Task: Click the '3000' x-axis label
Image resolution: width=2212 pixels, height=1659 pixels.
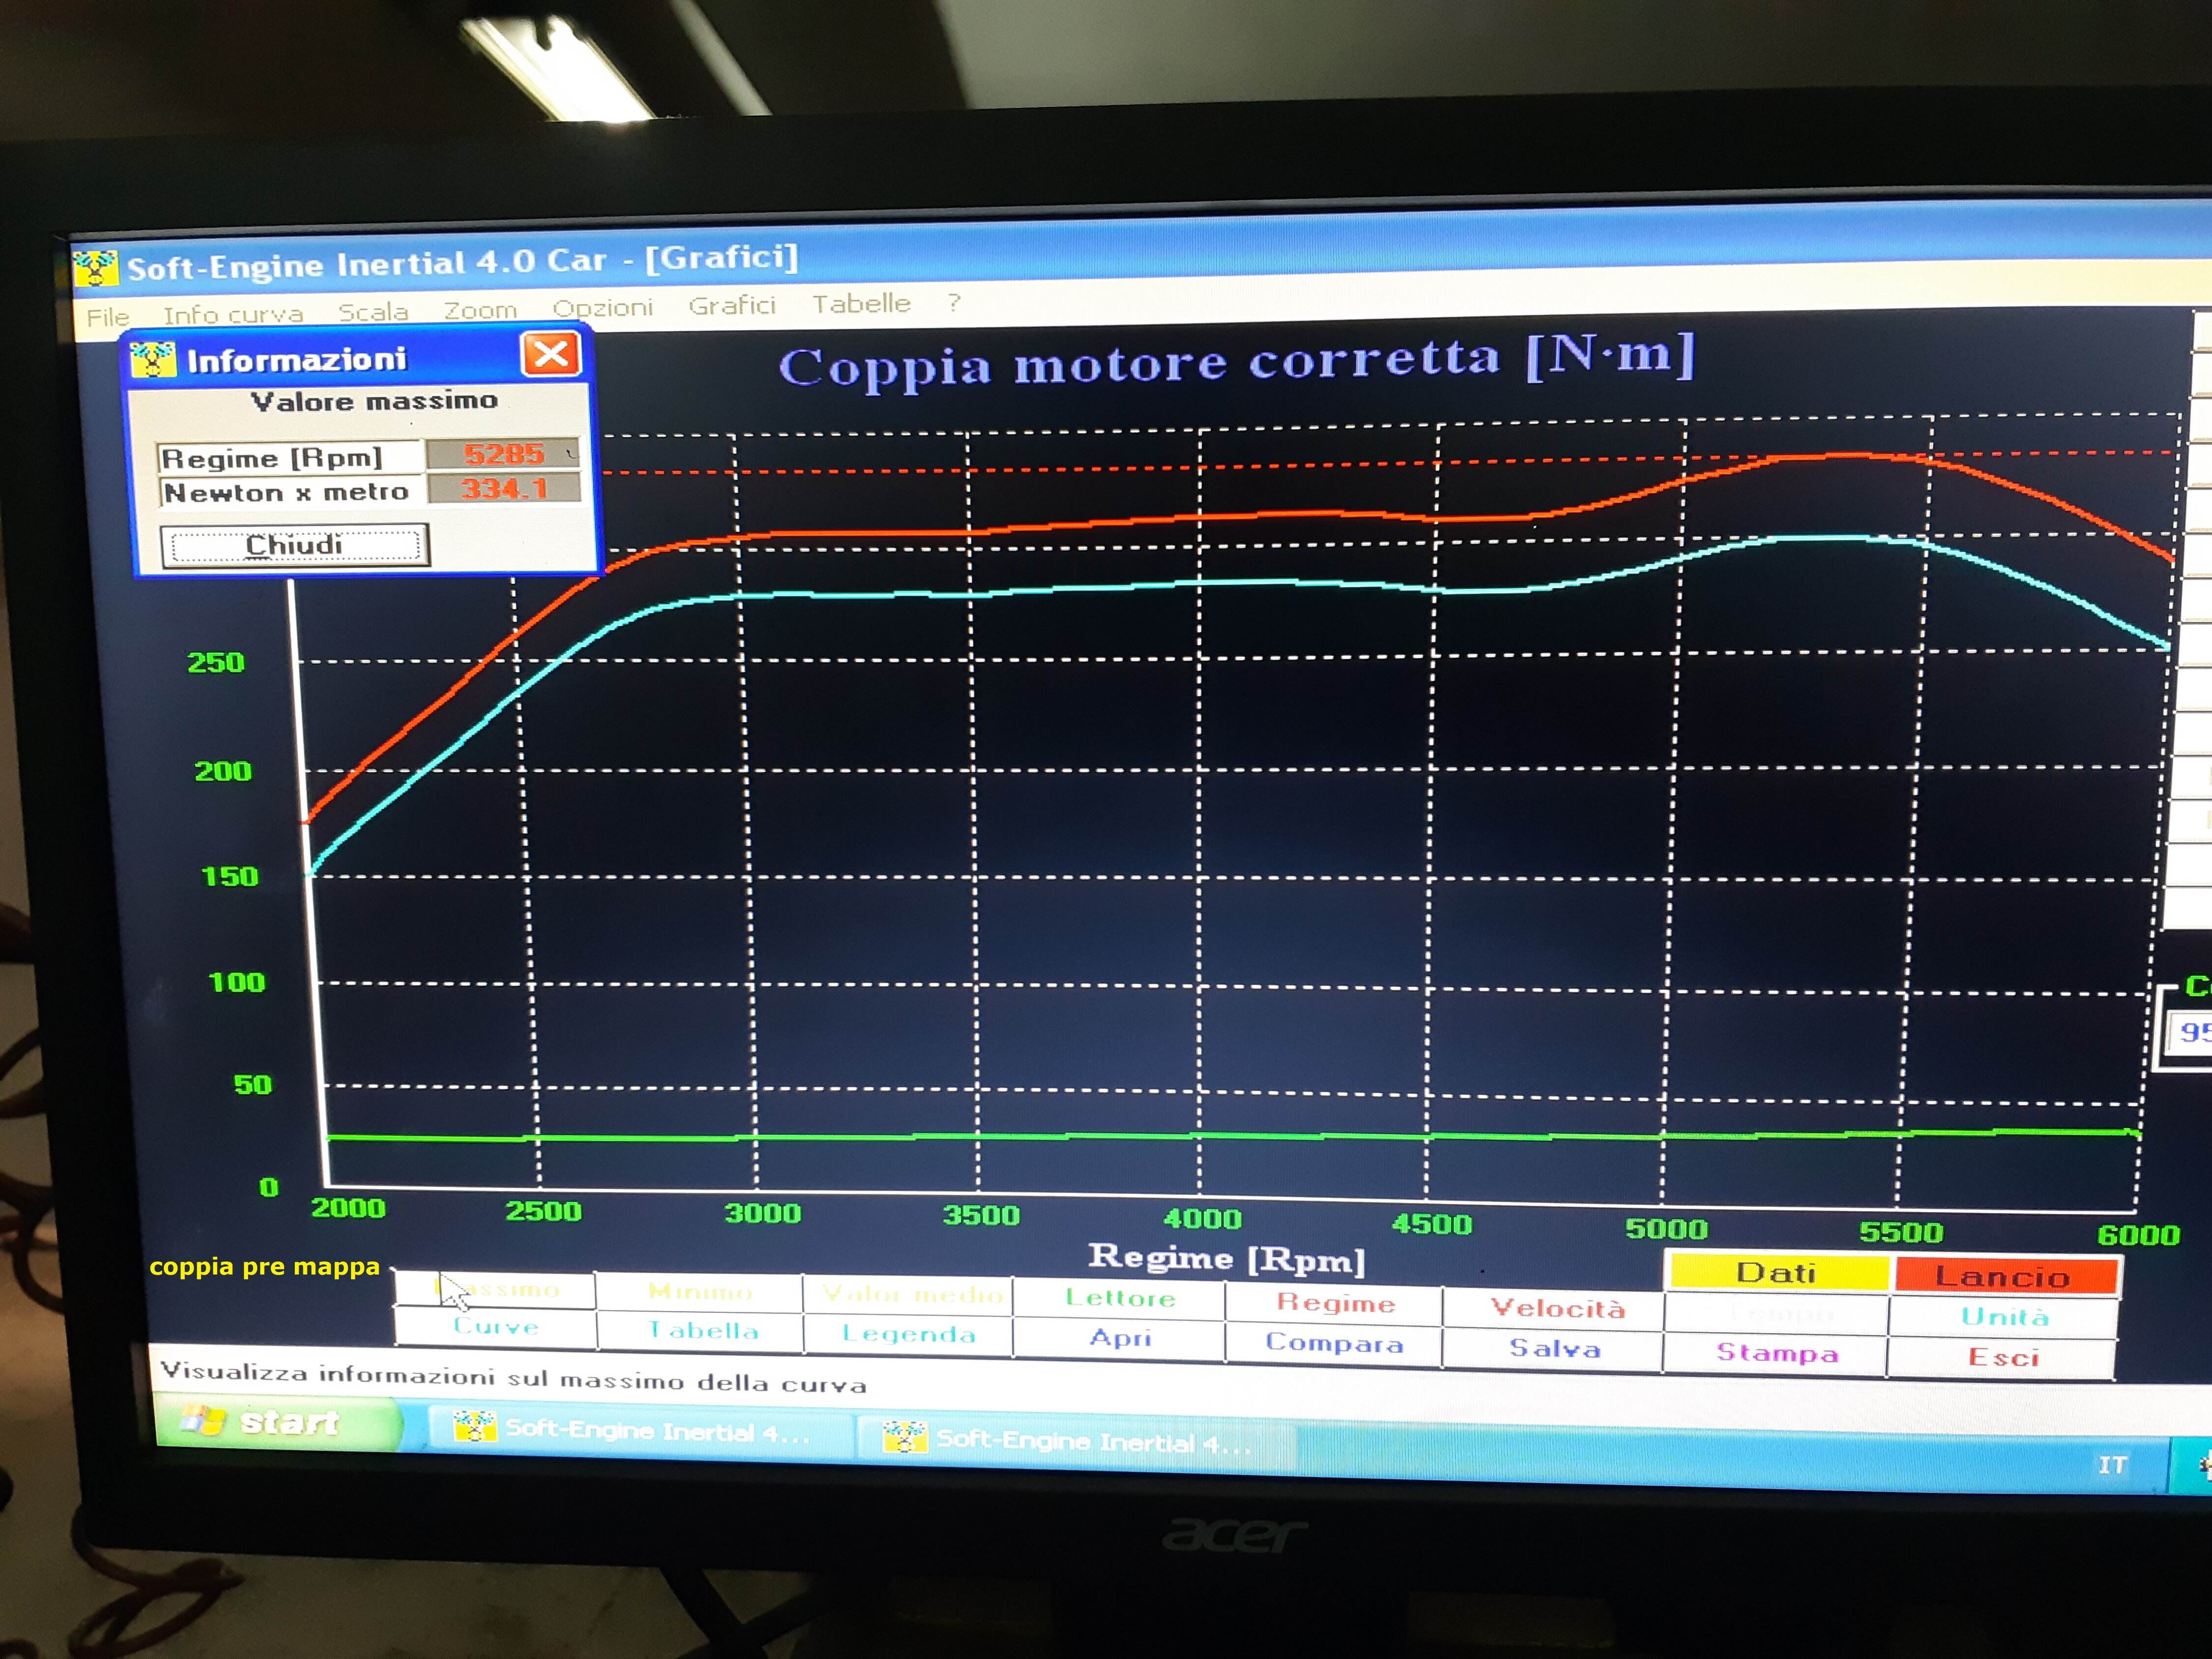Action: pyautogui.click(x=763, y=1213)
